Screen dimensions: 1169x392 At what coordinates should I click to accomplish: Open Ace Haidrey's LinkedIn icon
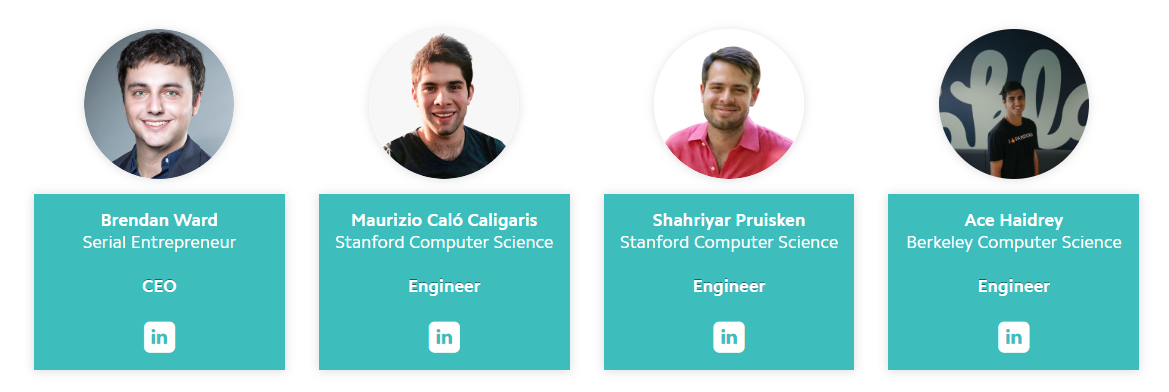point(1014,337)
